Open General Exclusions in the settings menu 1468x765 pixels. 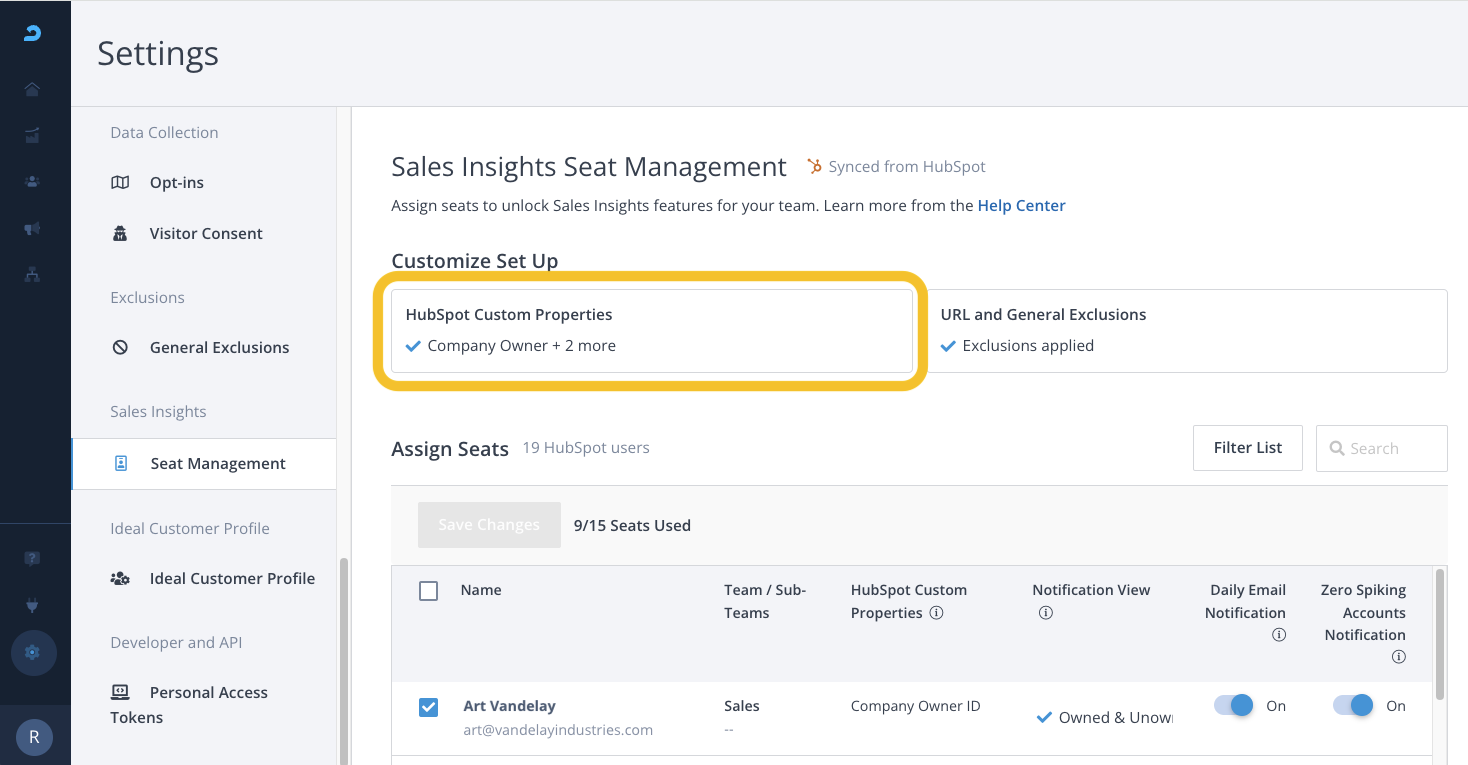point(219,348)
